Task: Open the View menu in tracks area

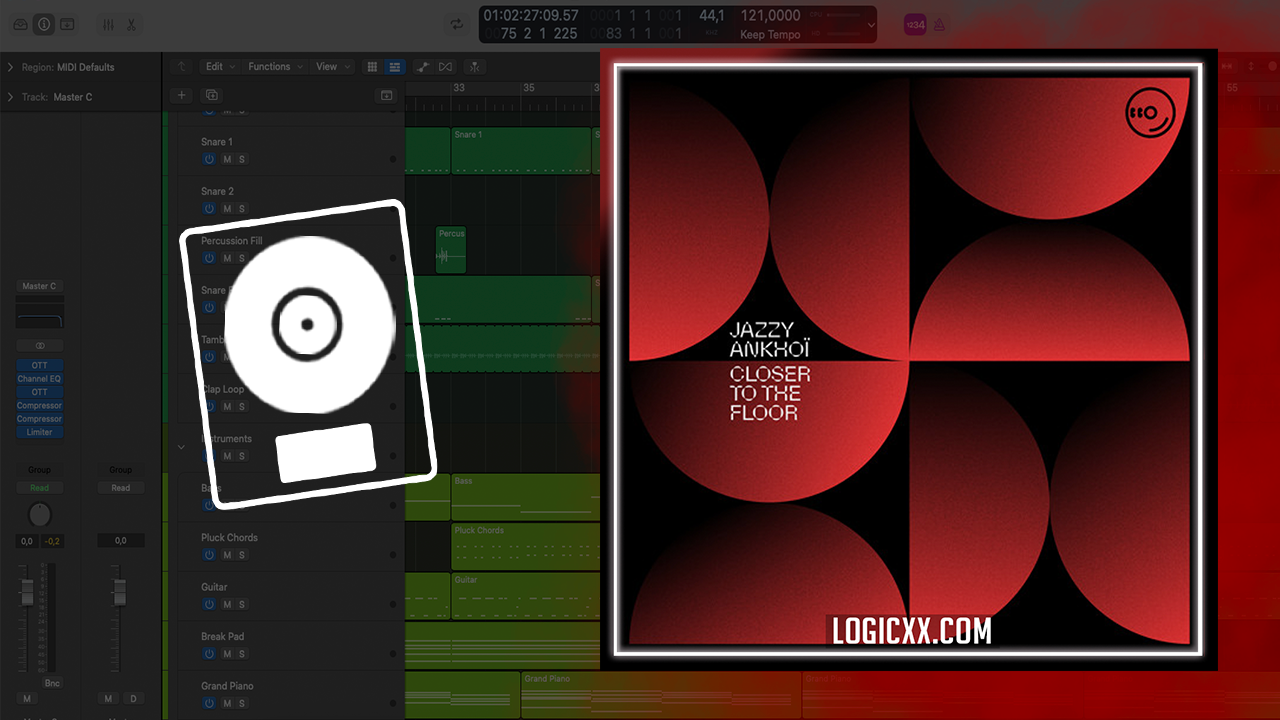Action: [x=332, y=67]
